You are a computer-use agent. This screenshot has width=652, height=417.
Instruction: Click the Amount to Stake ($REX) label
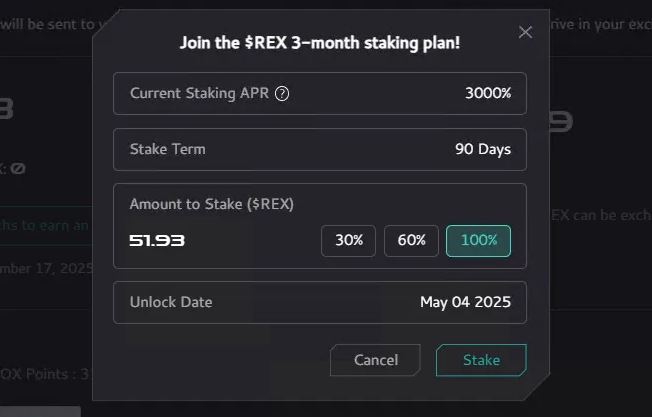click(211, 204)
